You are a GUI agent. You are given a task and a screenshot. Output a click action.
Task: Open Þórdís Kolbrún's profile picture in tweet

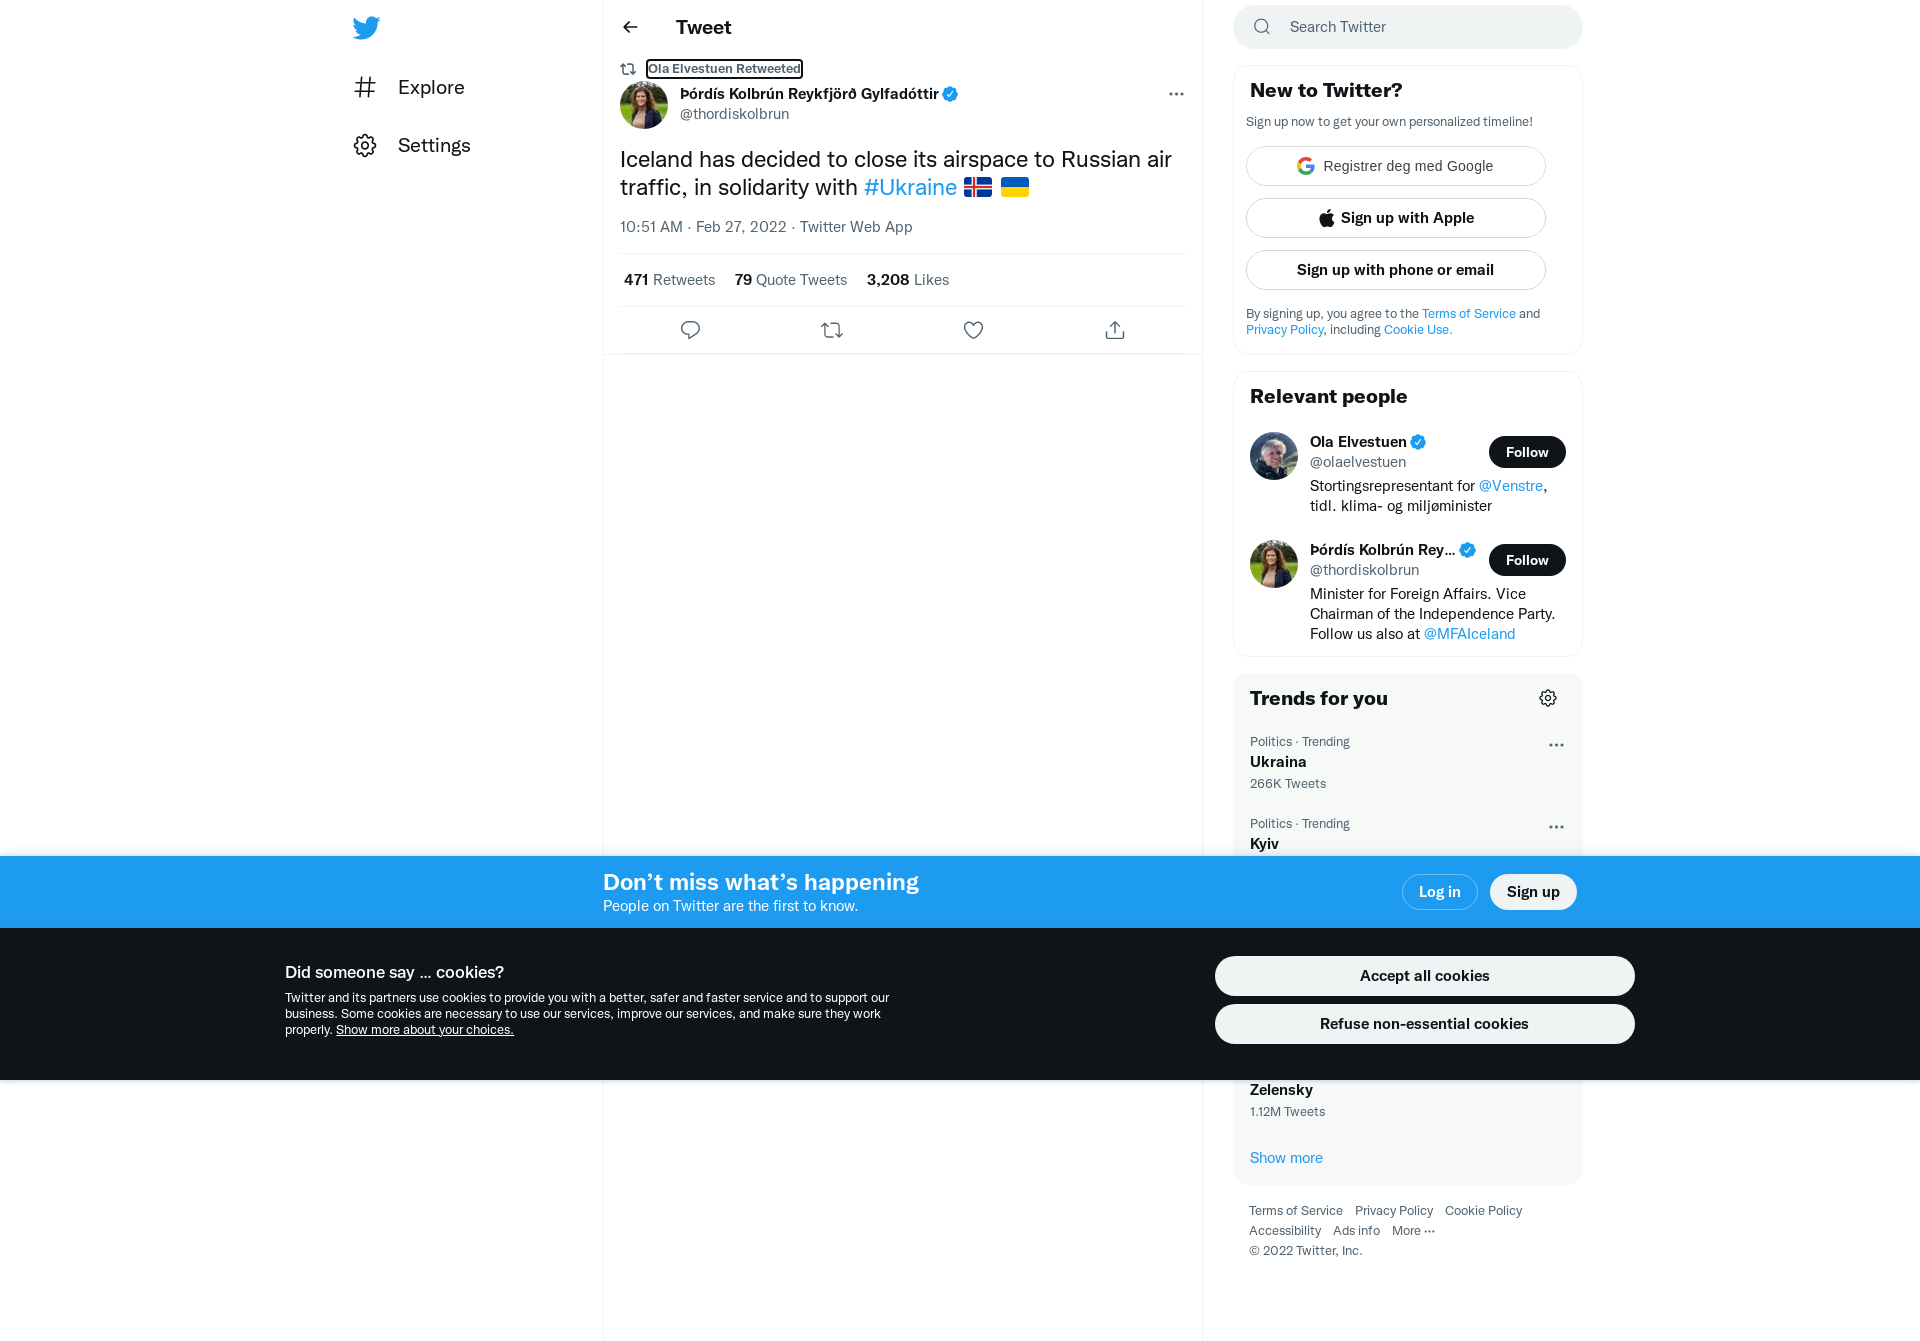click(x=644, y=105)
